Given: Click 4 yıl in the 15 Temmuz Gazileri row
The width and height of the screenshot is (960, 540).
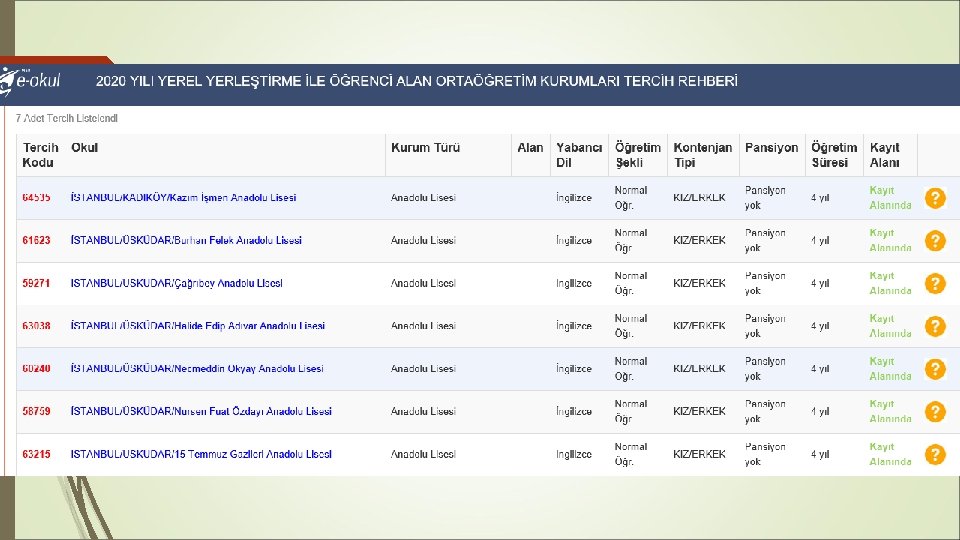Looking at the screenshot, I should pyautogui.click(x=820, y=454).
